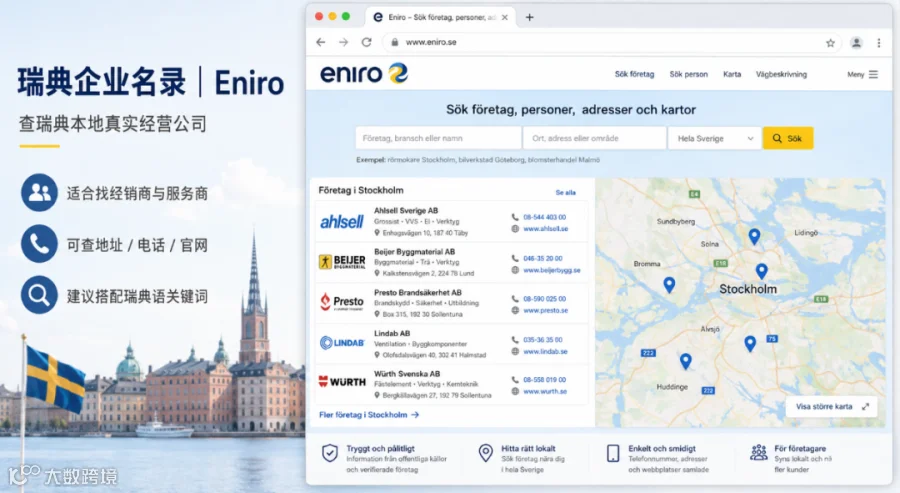Click the Enkelt och smidigt phone icon

[613, 453]
